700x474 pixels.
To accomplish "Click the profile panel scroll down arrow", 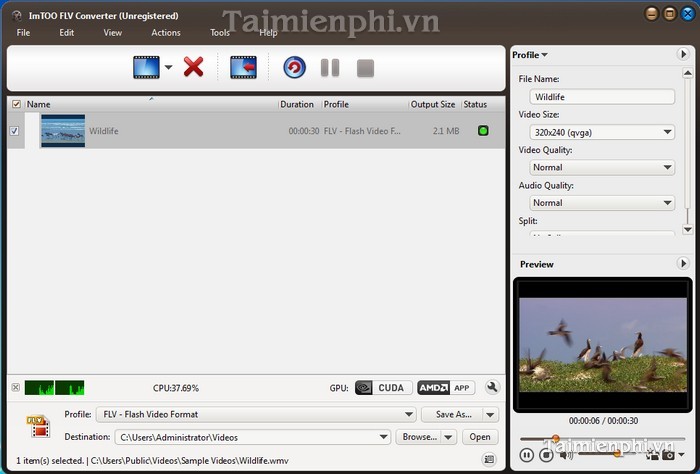I will (x=688, y=230).
